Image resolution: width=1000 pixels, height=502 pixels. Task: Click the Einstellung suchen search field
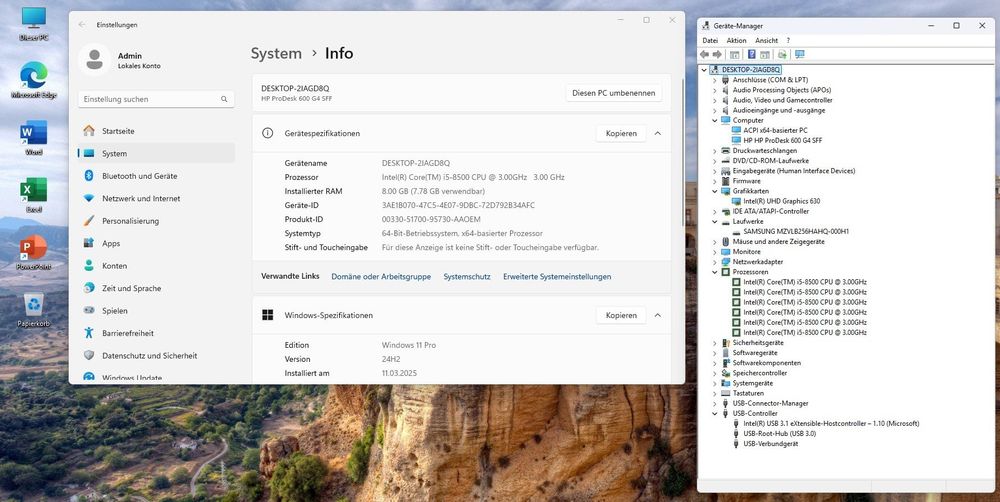(x=148, y=99)
